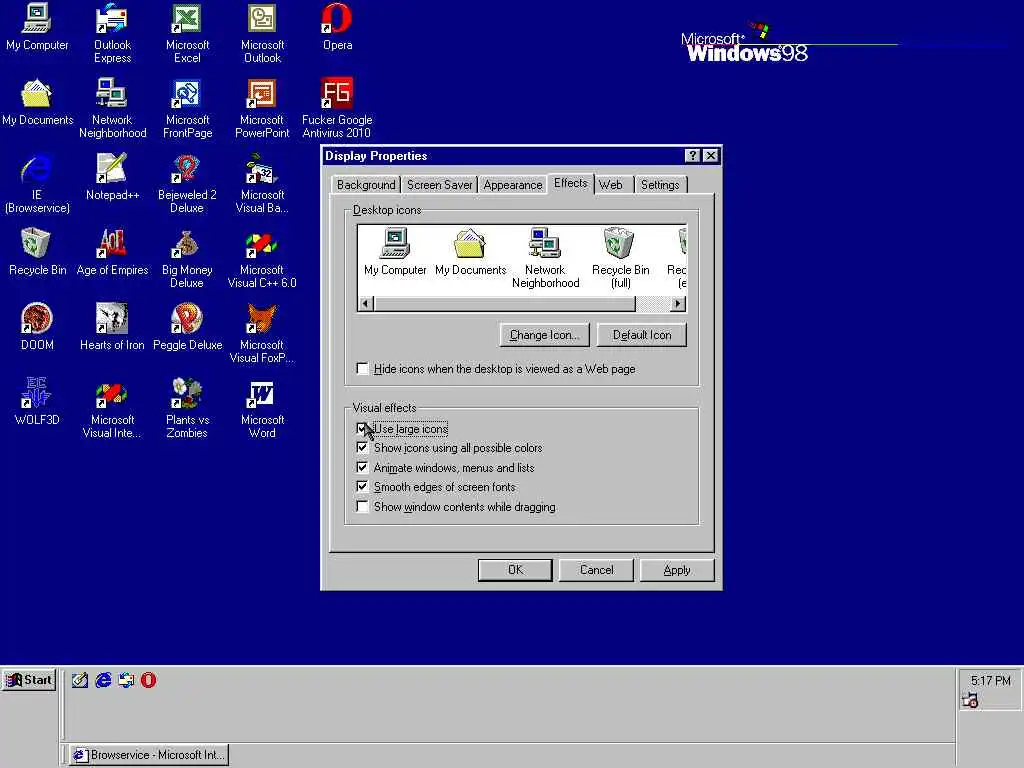Image resolution: width=1024 pixels, height=768 pixels.
Task: Click the Browservice taskbar window button
Action: pyautogui.click(x=149, y=755)
